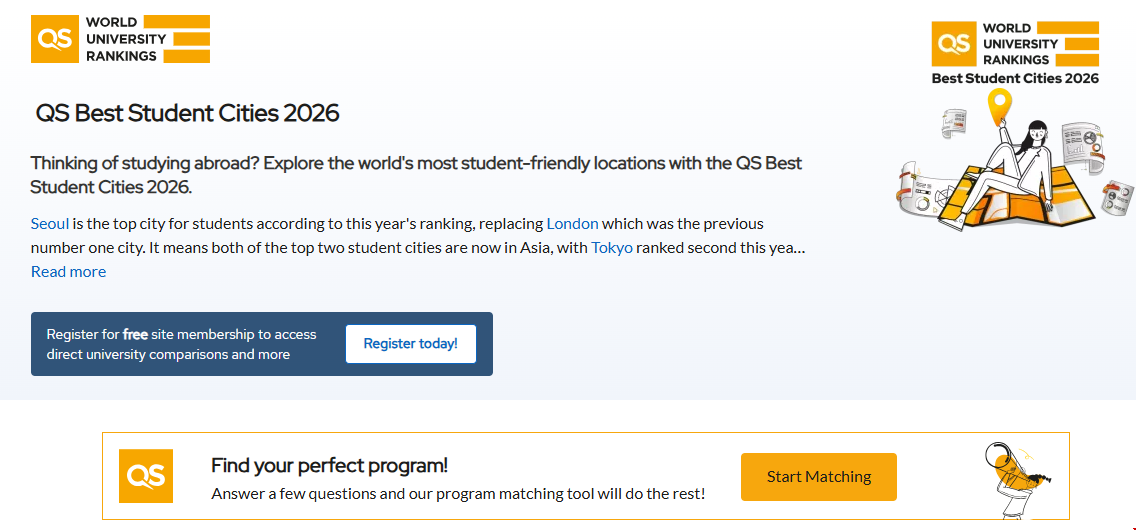Click the chart document icon right of student
The image size is (1136, 530).
point(1081,148)
